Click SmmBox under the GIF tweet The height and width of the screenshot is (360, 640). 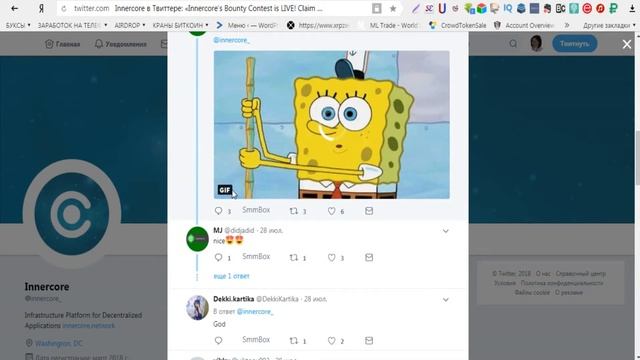tap(256, 210)
